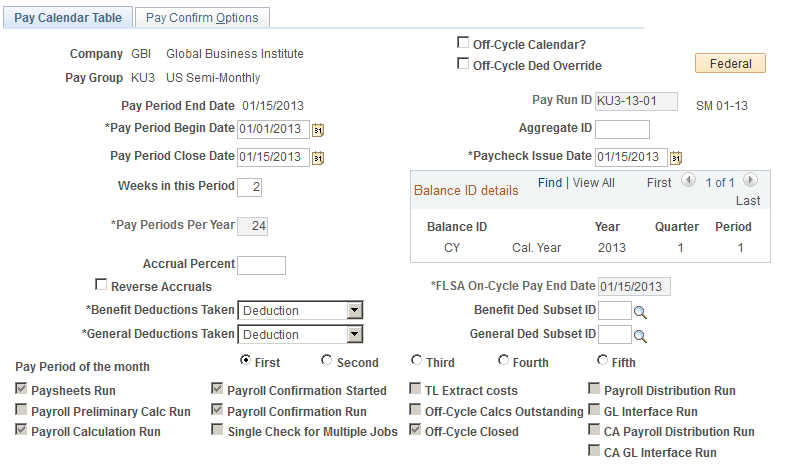Click the Weeks in this Period field
Viewport: 791px width, 467px height.
tap(249, 187)
